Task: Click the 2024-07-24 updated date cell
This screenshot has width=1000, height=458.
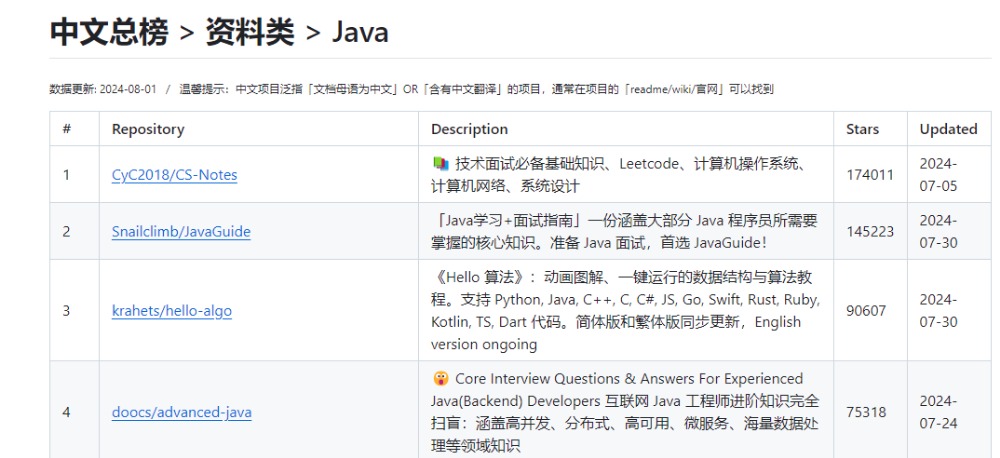Action: pyautogui.click(x=938, y=411)
